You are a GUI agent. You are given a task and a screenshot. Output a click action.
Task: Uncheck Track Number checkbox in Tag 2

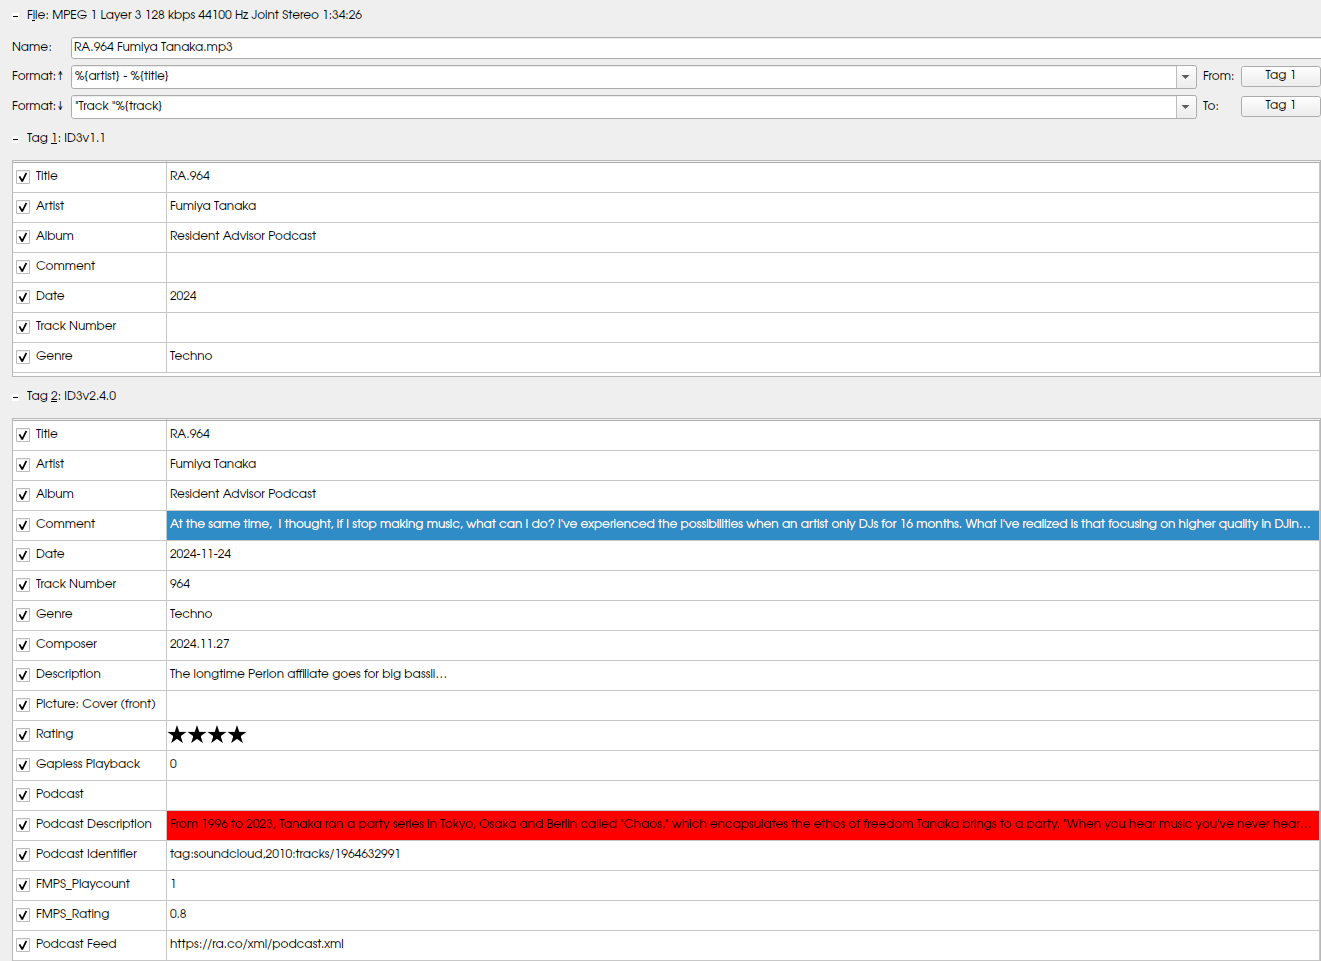pos(23,585)
